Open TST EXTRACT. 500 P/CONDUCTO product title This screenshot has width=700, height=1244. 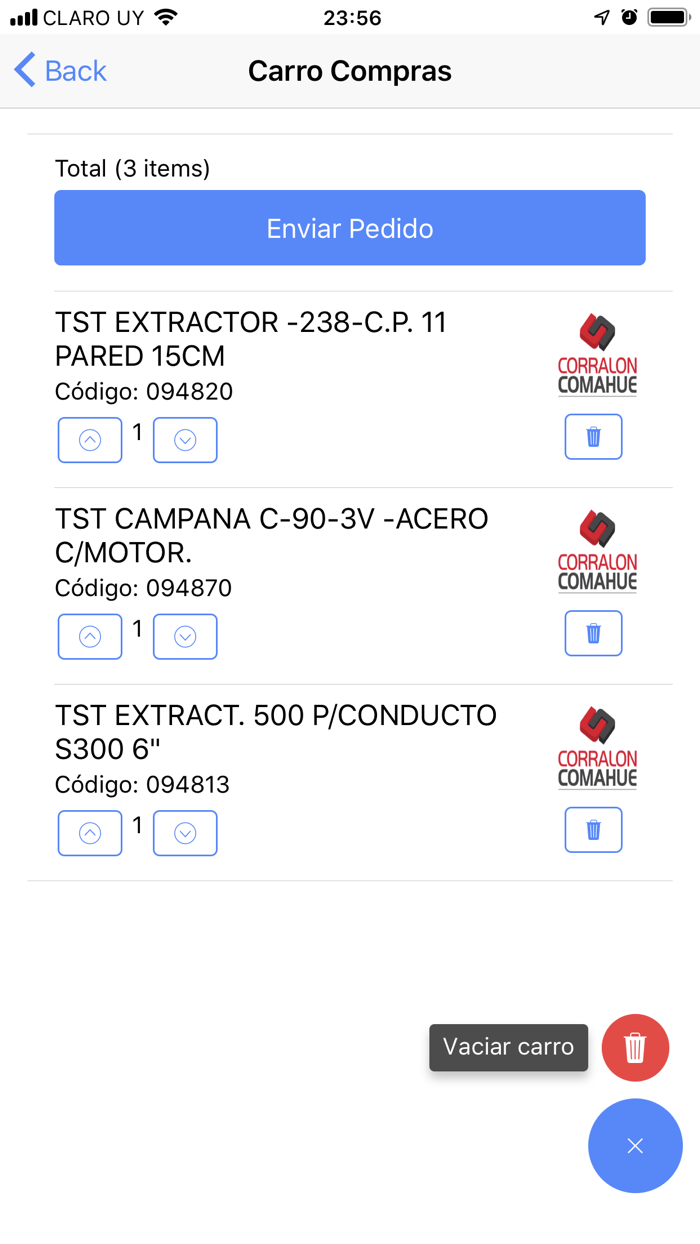(275, 732)
